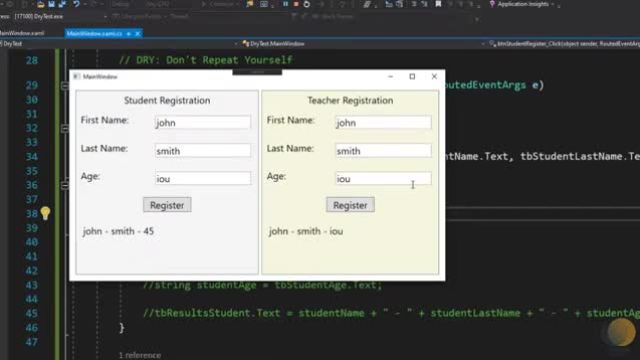Click the Teacher Age input field
Screen dimensions: 640x360
(383, 178)
